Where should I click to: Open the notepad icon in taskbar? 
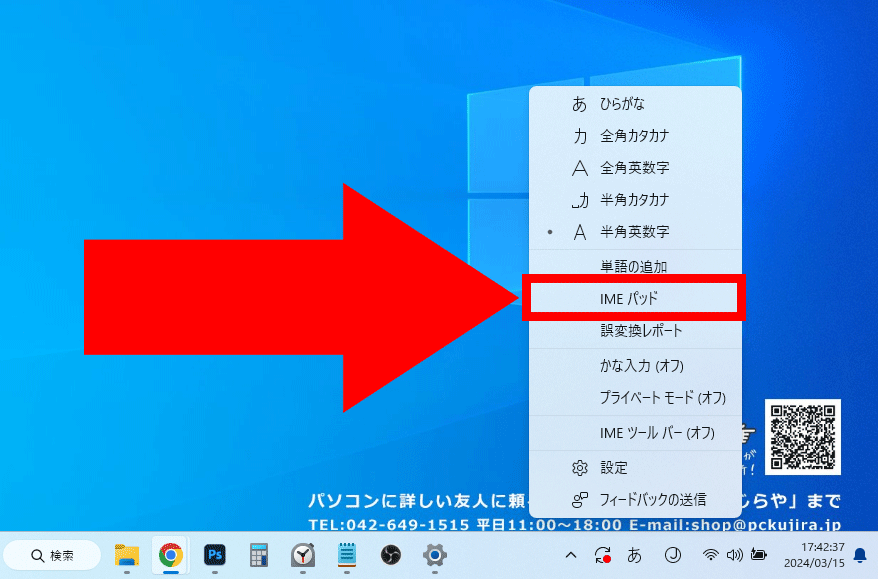(x=347, y=555)
